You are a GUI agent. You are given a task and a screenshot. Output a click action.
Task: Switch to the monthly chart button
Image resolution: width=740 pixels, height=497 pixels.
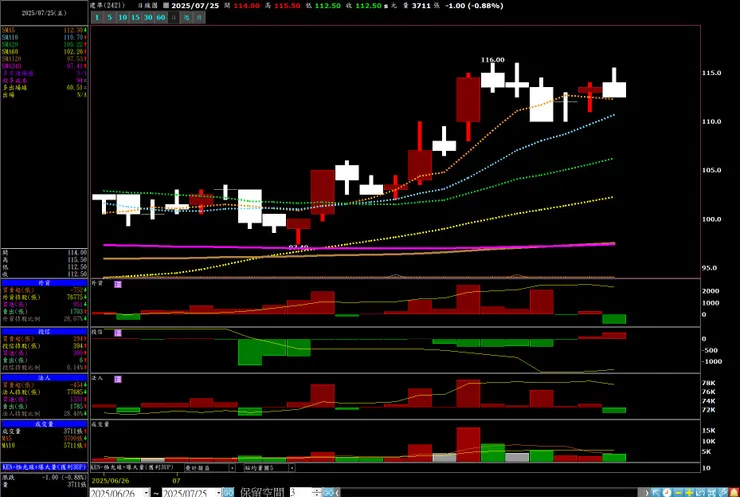click(199, 17)
